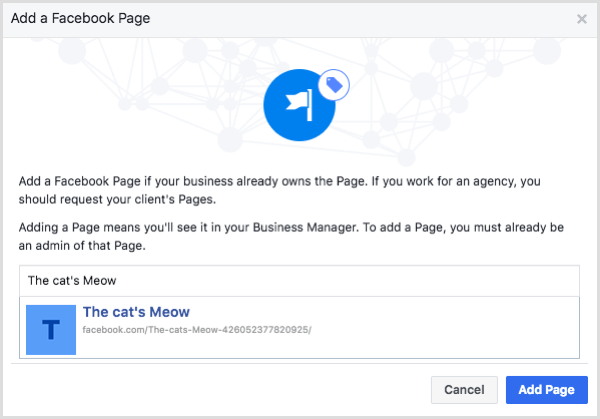The image size is (600, 419).
Task: Click the Add a Facebook Page title
Action: [x=80, y=18]
